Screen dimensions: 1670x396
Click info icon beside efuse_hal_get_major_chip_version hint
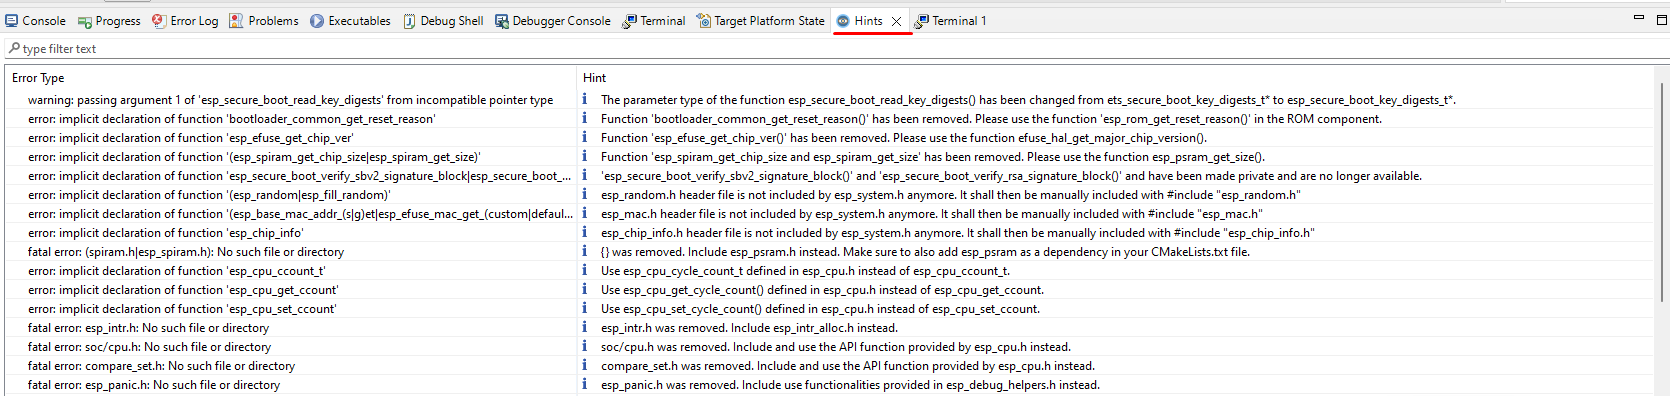coord(585,137)
